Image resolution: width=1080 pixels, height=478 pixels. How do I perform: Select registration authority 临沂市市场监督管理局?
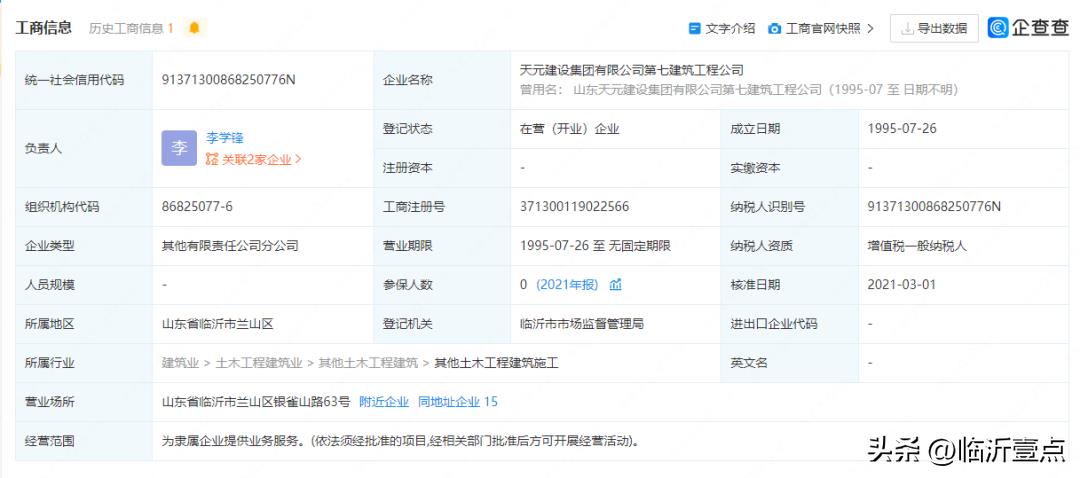tap(582, 324)
